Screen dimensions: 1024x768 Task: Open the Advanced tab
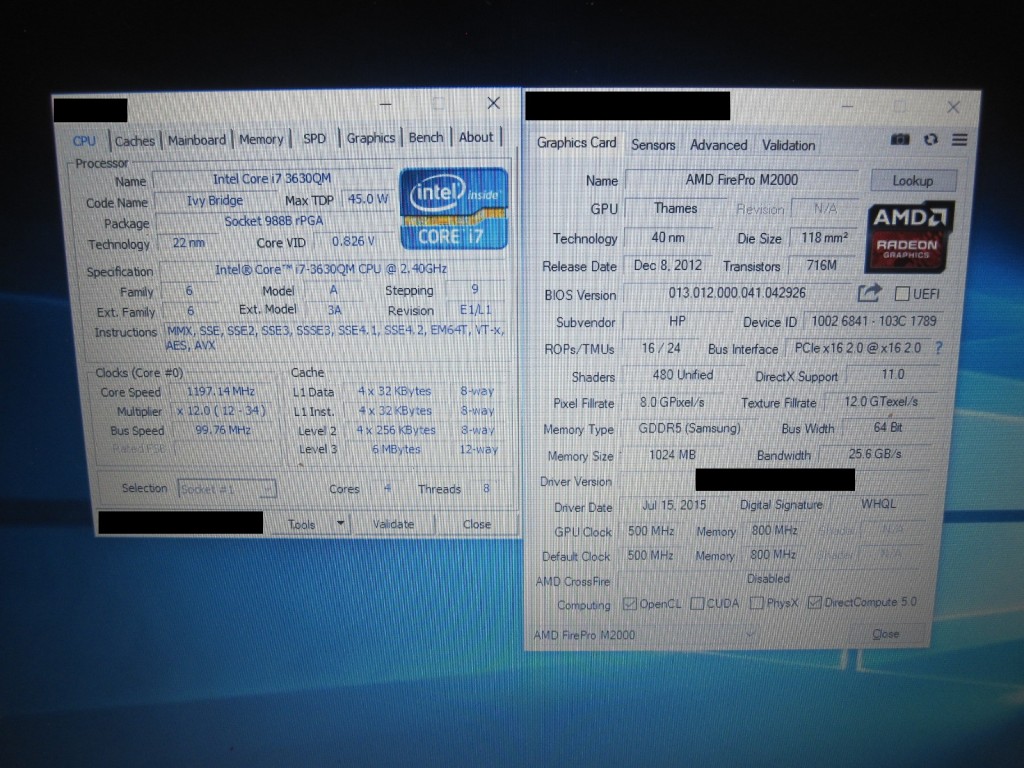718,145
